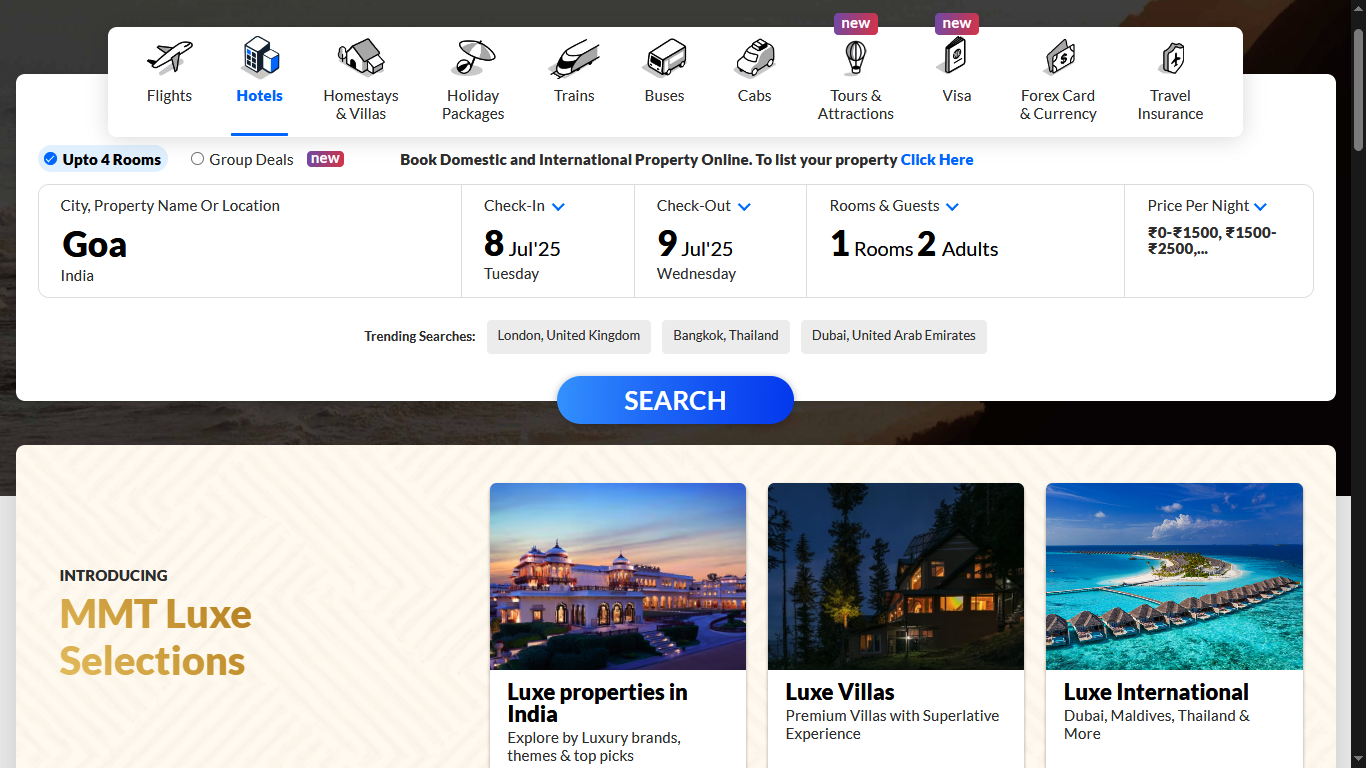Switch to the Cabs tab label
This screenshot has height=768, width=1366.
pyautogui.click(x=755, y=96)
